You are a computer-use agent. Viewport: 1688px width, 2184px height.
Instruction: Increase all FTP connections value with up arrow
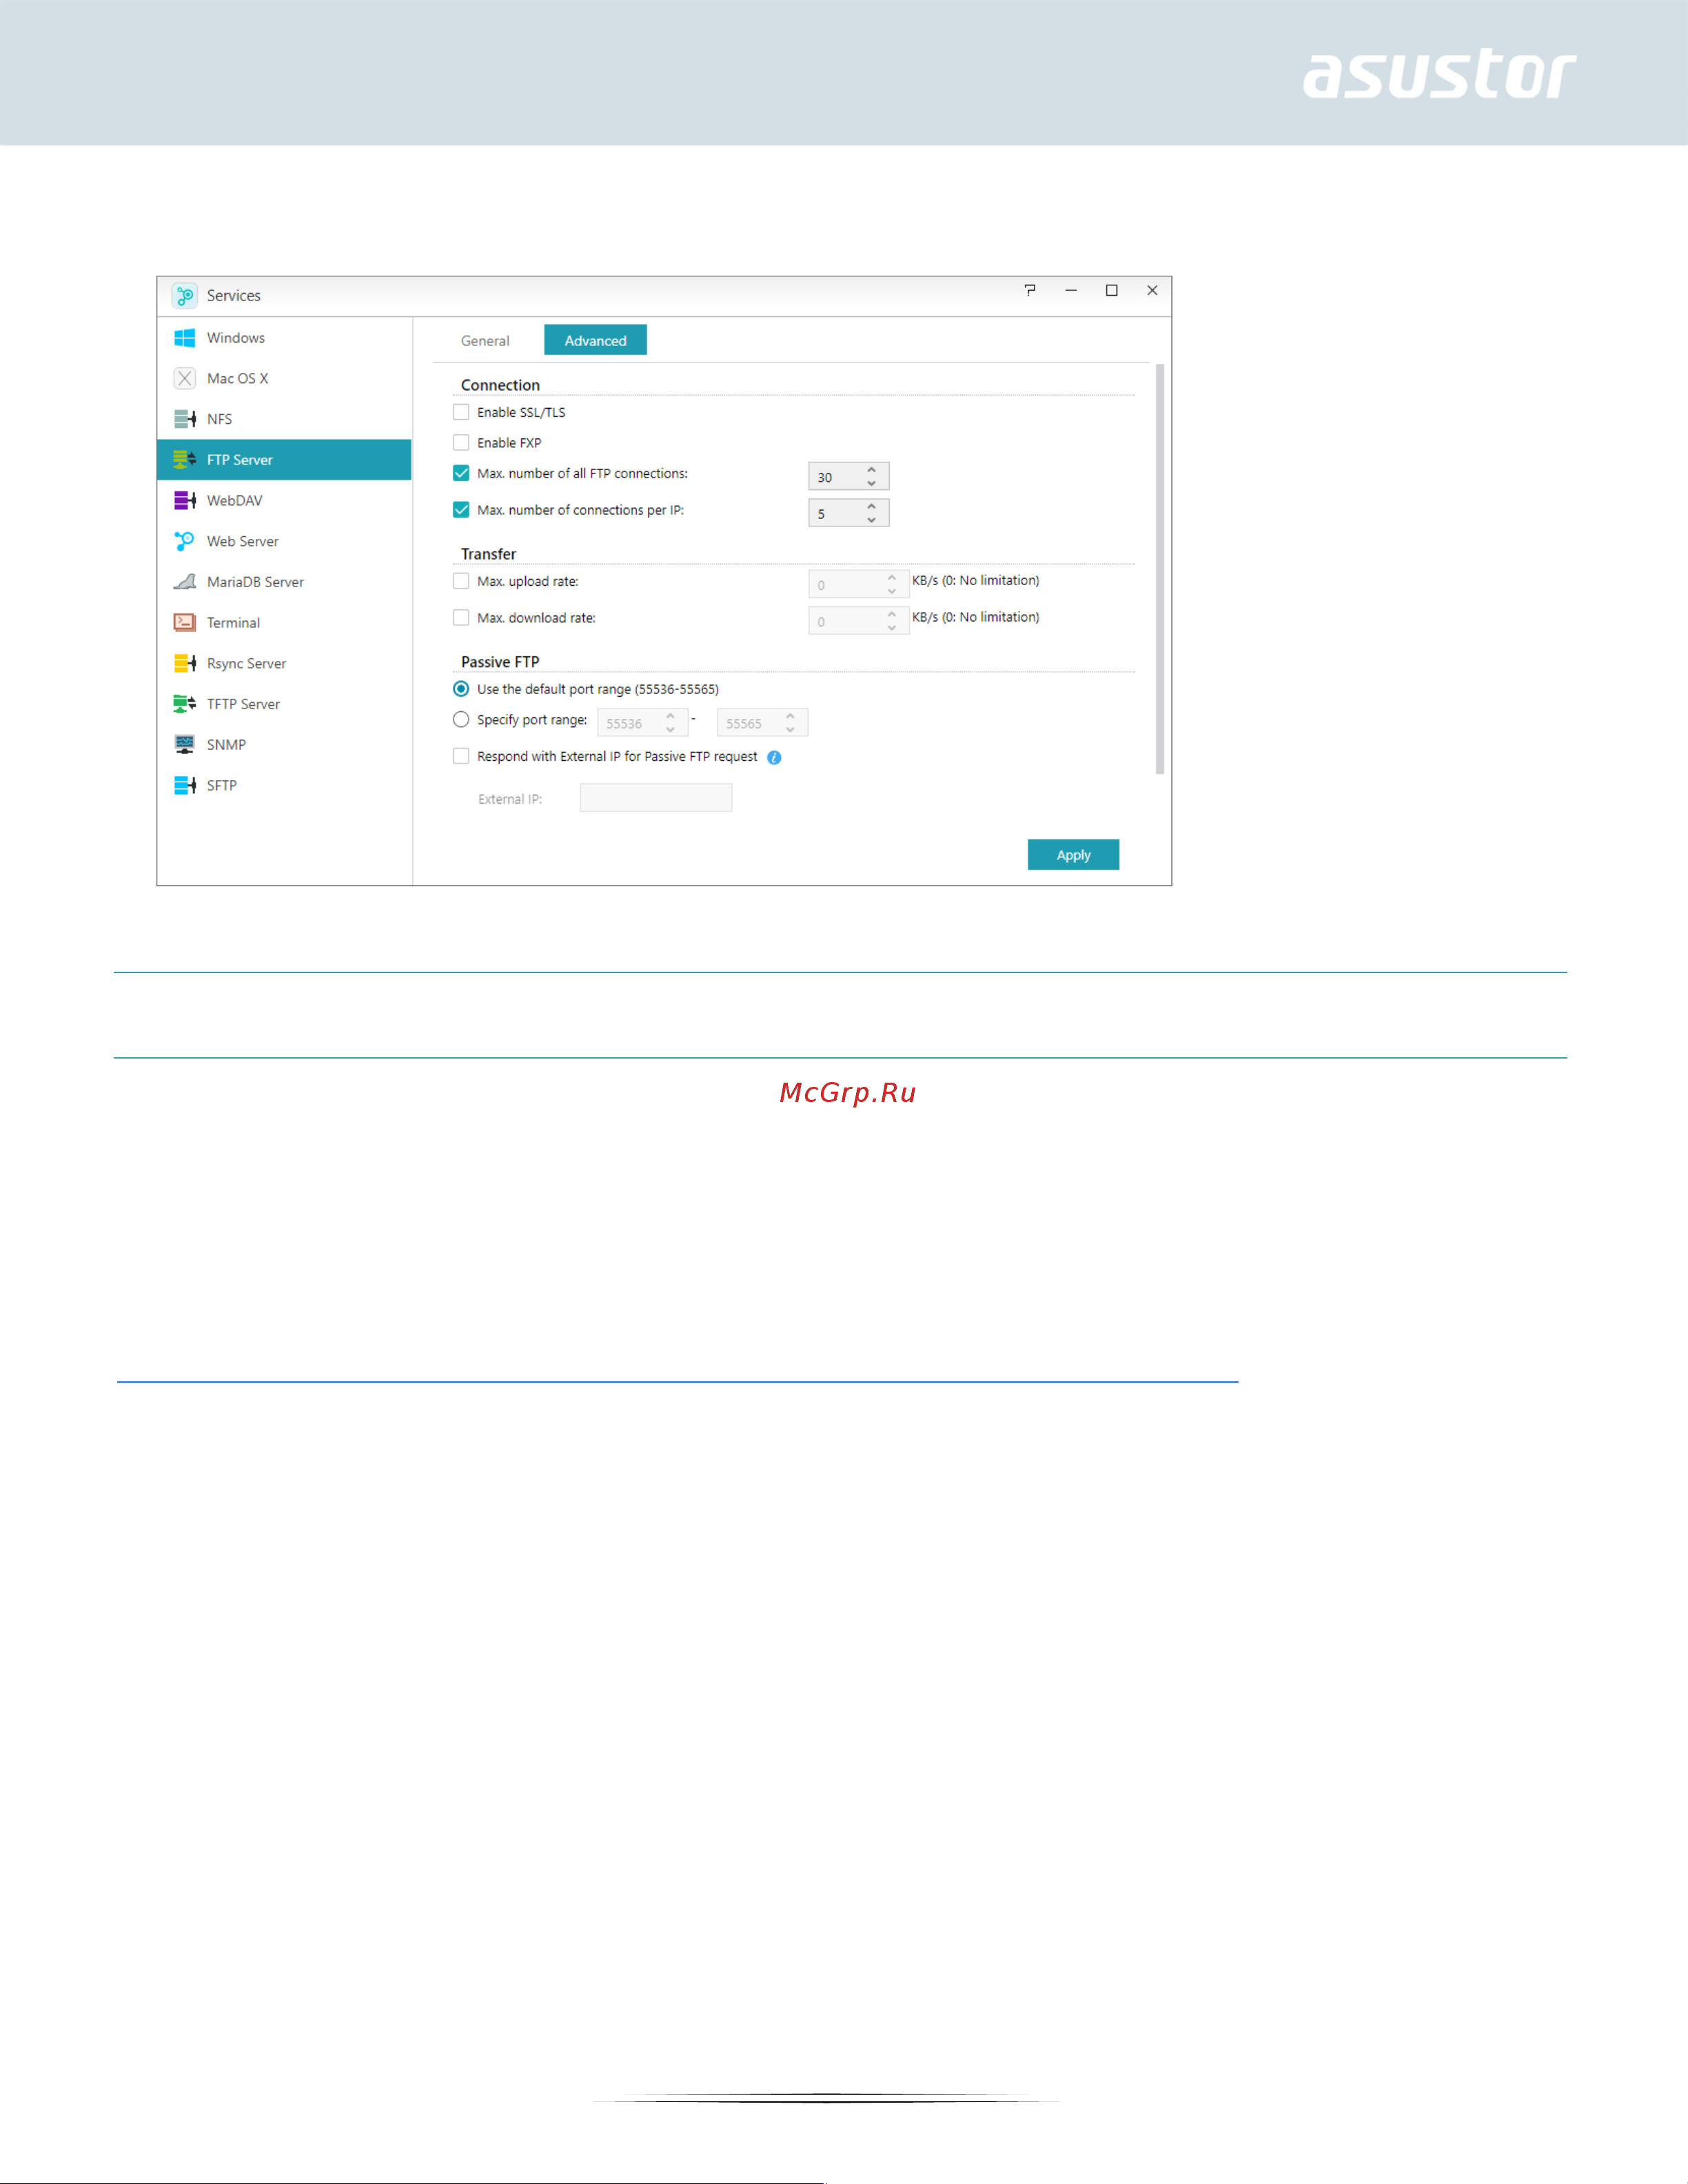871,470
